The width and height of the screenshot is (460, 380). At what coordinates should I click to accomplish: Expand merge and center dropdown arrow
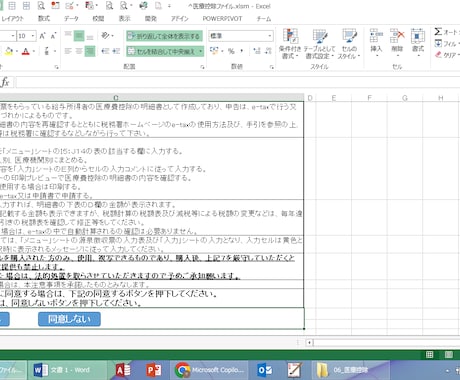[x=201, y=51]
